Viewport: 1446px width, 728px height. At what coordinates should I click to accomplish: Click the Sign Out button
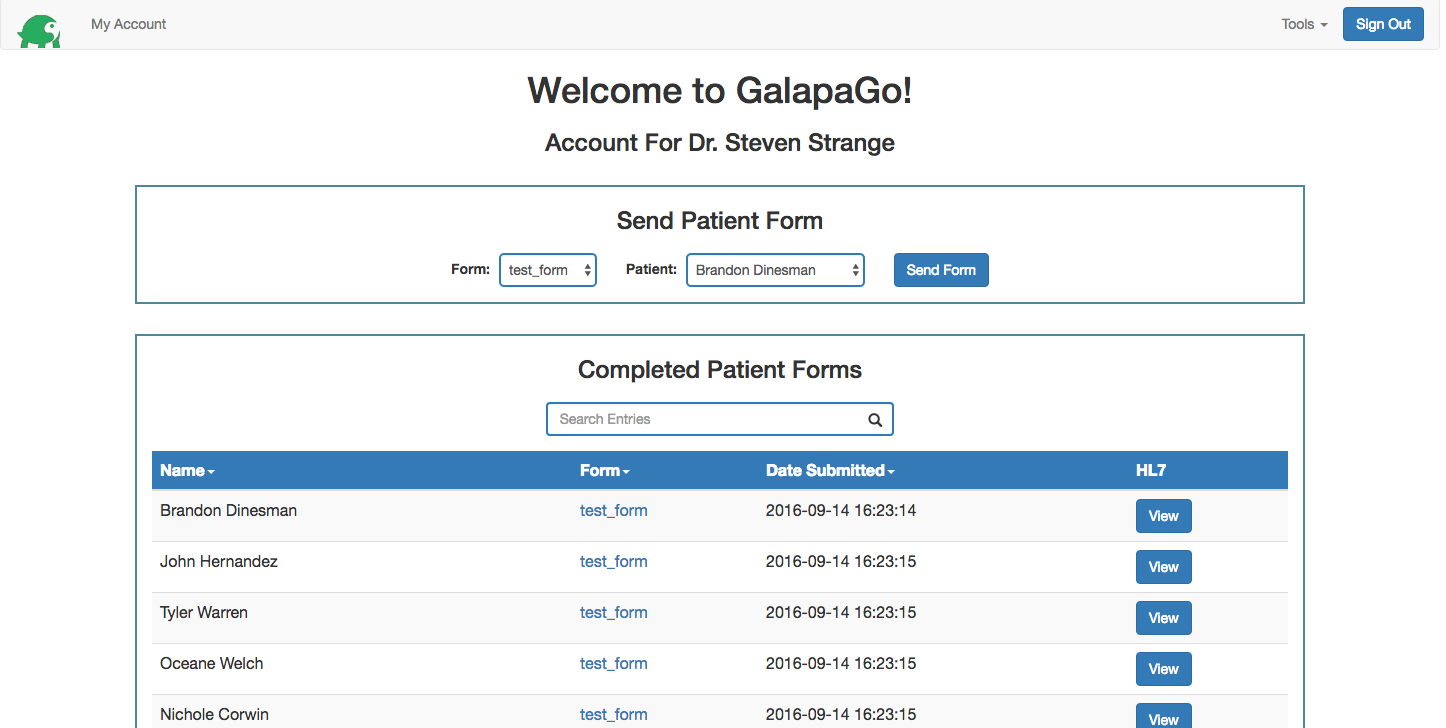click(x=1383, y=24)
